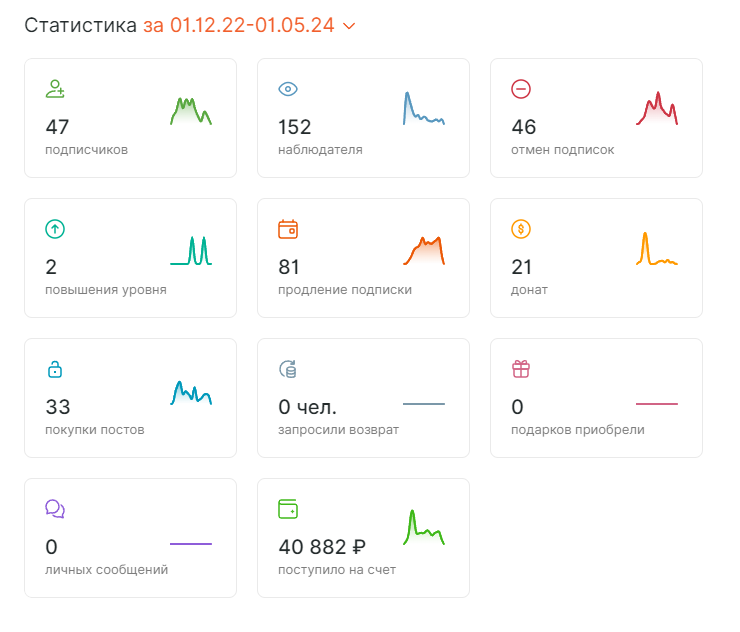Click the 40 882 ₽ income sparkline
This screenshot has width=740, height=632.
[x=424, y=528]
